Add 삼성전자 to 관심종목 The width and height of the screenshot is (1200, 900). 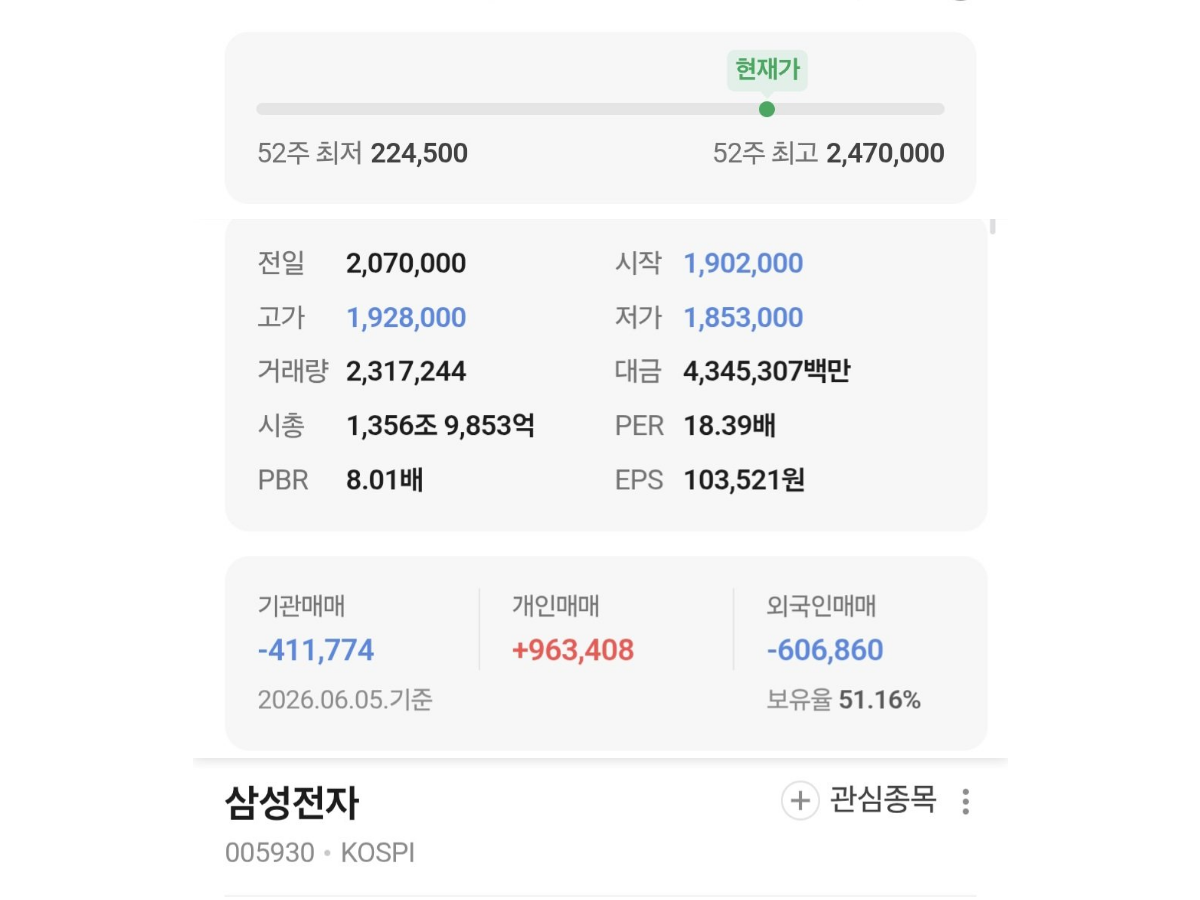point(859,801)
